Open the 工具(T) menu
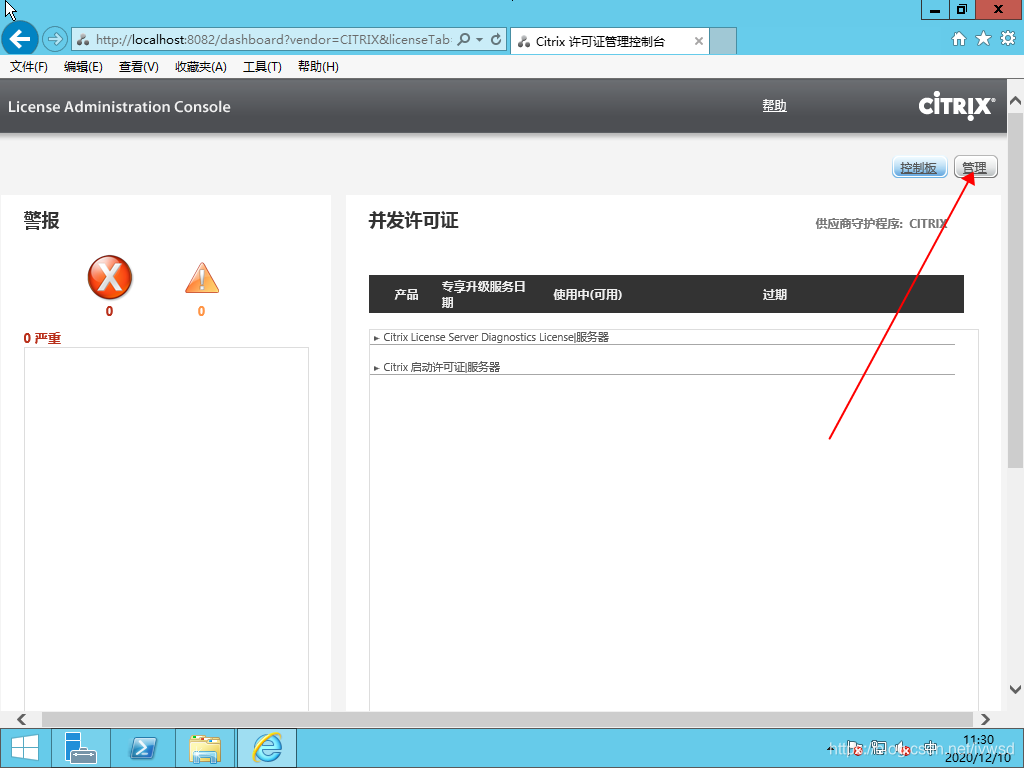Screen dimensions: 1024x768 click(x=262, y=67)
